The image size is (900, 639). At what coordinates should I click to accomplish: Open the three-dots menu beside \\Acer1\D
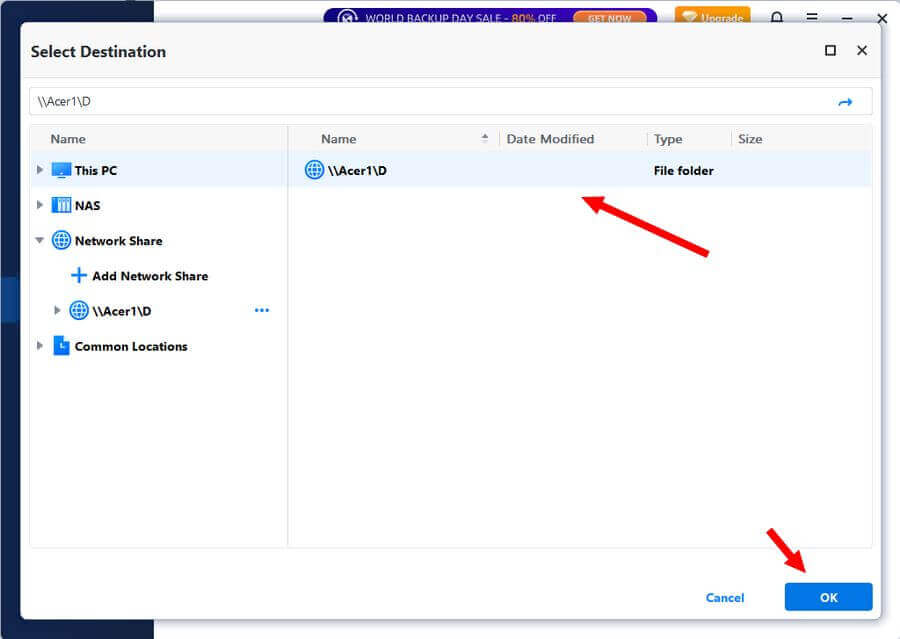[x=262, y=311]
